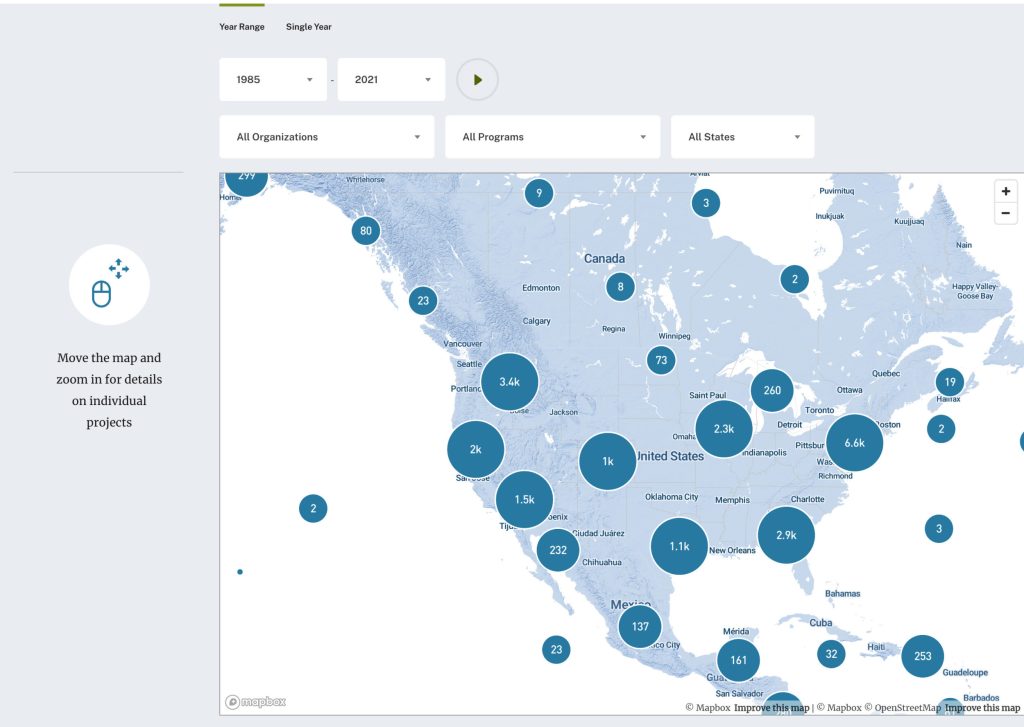Expand the All States dropdown

(743, 136)
